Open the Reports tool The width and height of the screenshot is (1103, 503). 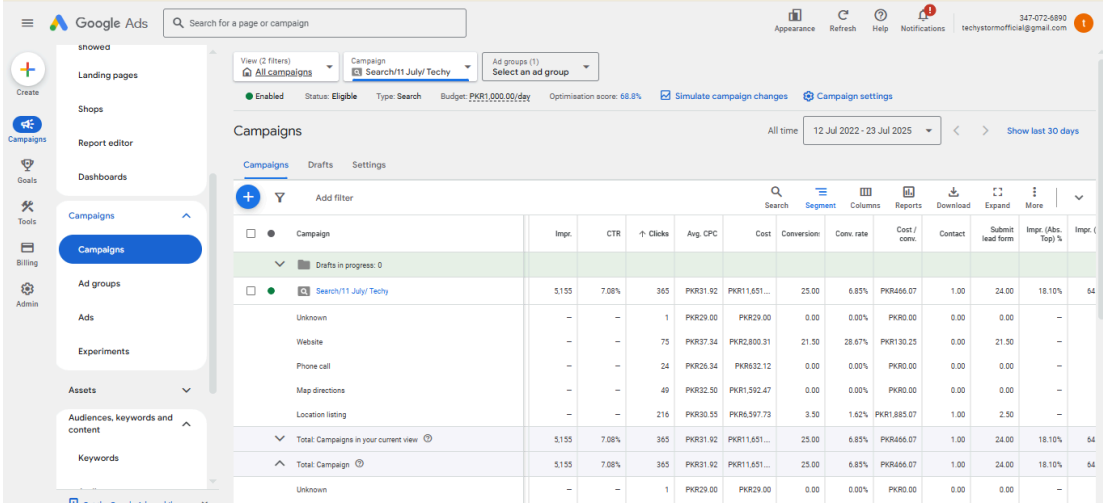[908, 198]
